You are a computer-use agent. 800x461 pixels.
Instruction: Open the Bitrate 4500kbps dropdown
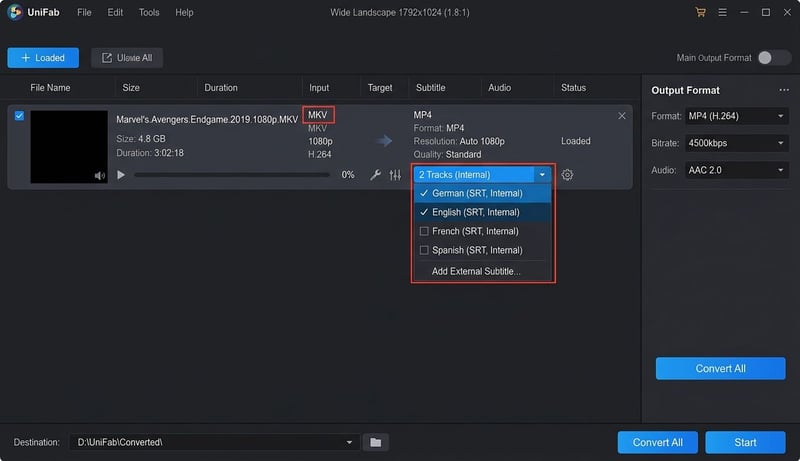tap(736, 143)
